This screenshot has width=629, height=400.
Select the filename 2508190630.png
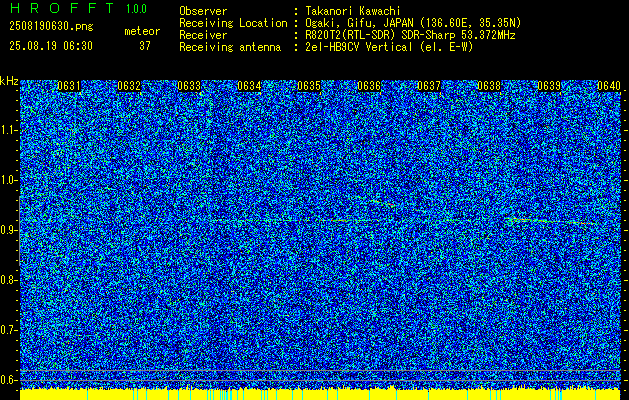click(51, 26)
